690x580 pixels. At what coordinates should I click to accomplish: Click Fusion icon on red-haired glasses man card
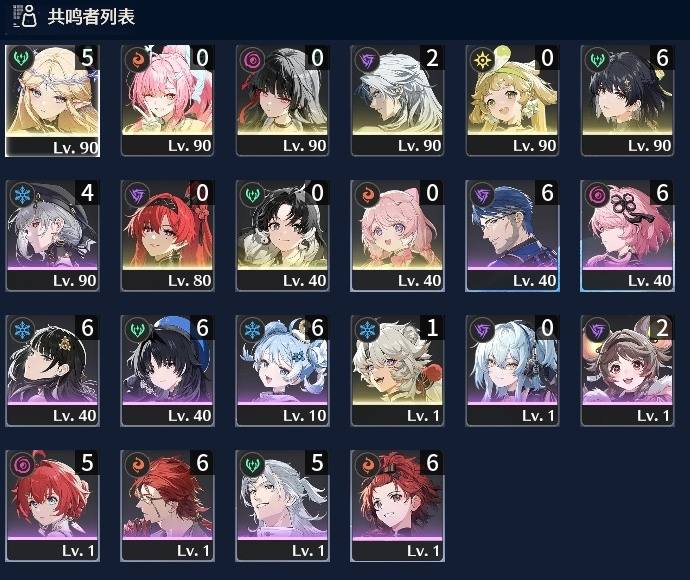pyautogui.click(x=136, y=463)
